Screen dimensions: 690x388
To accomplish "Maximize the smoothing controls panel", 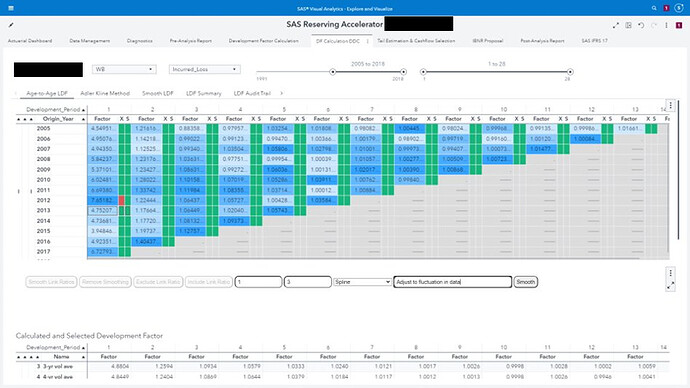I will point(671,286).
